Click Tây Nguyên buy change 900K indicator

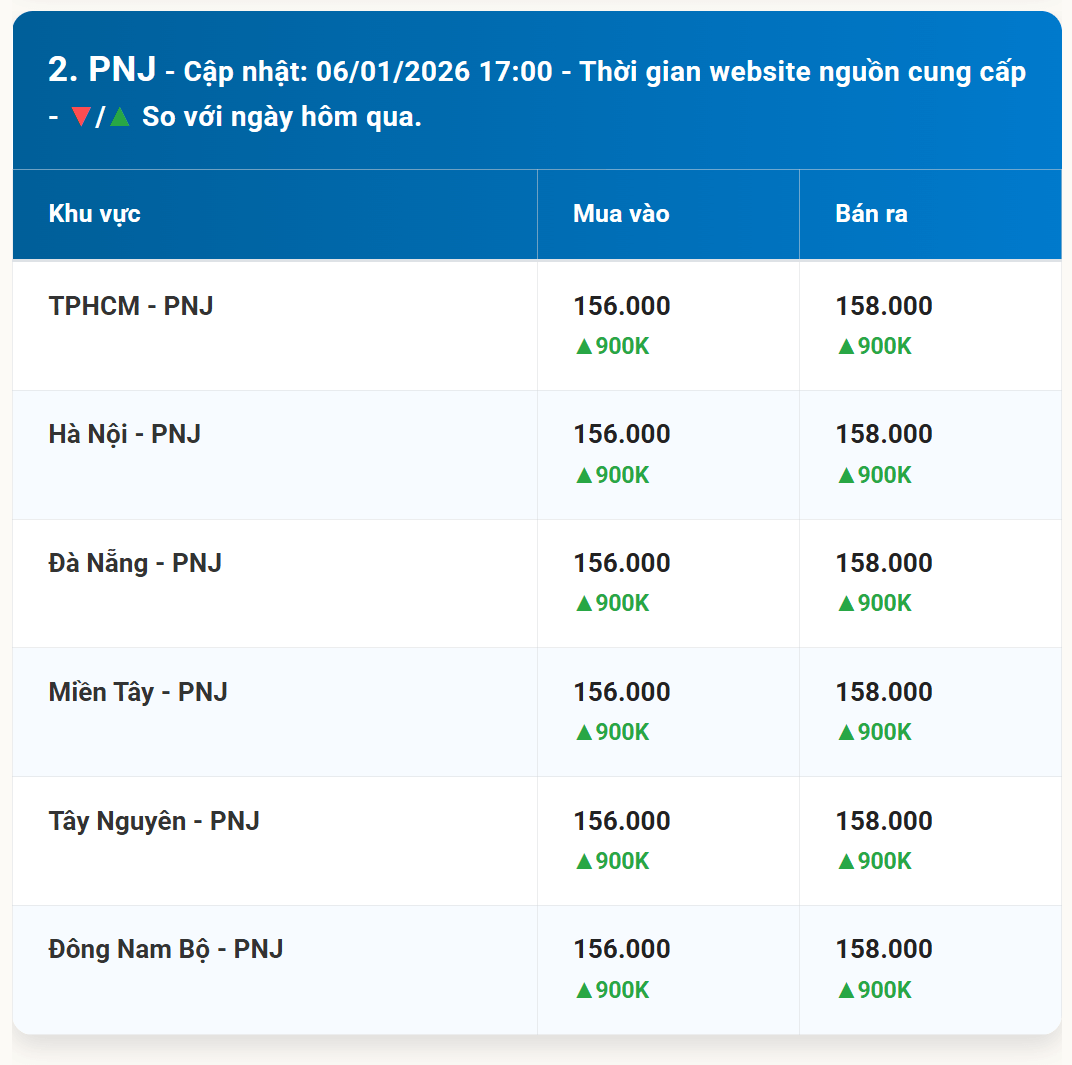pos(613,861)
